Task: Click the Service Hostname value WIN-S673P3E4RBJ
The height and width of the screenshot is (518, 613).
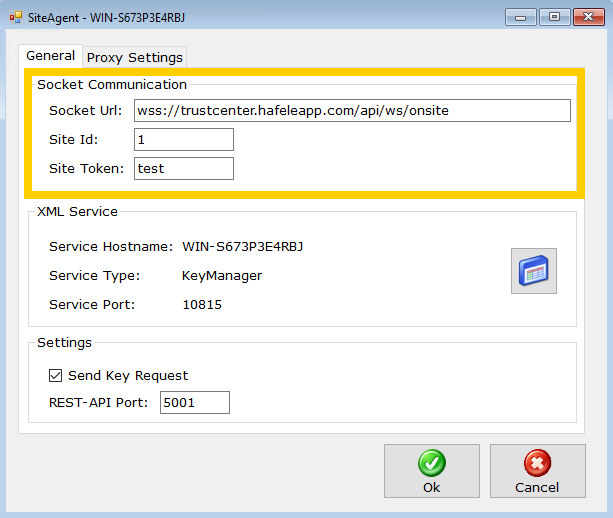Action: tap(241, 246)
